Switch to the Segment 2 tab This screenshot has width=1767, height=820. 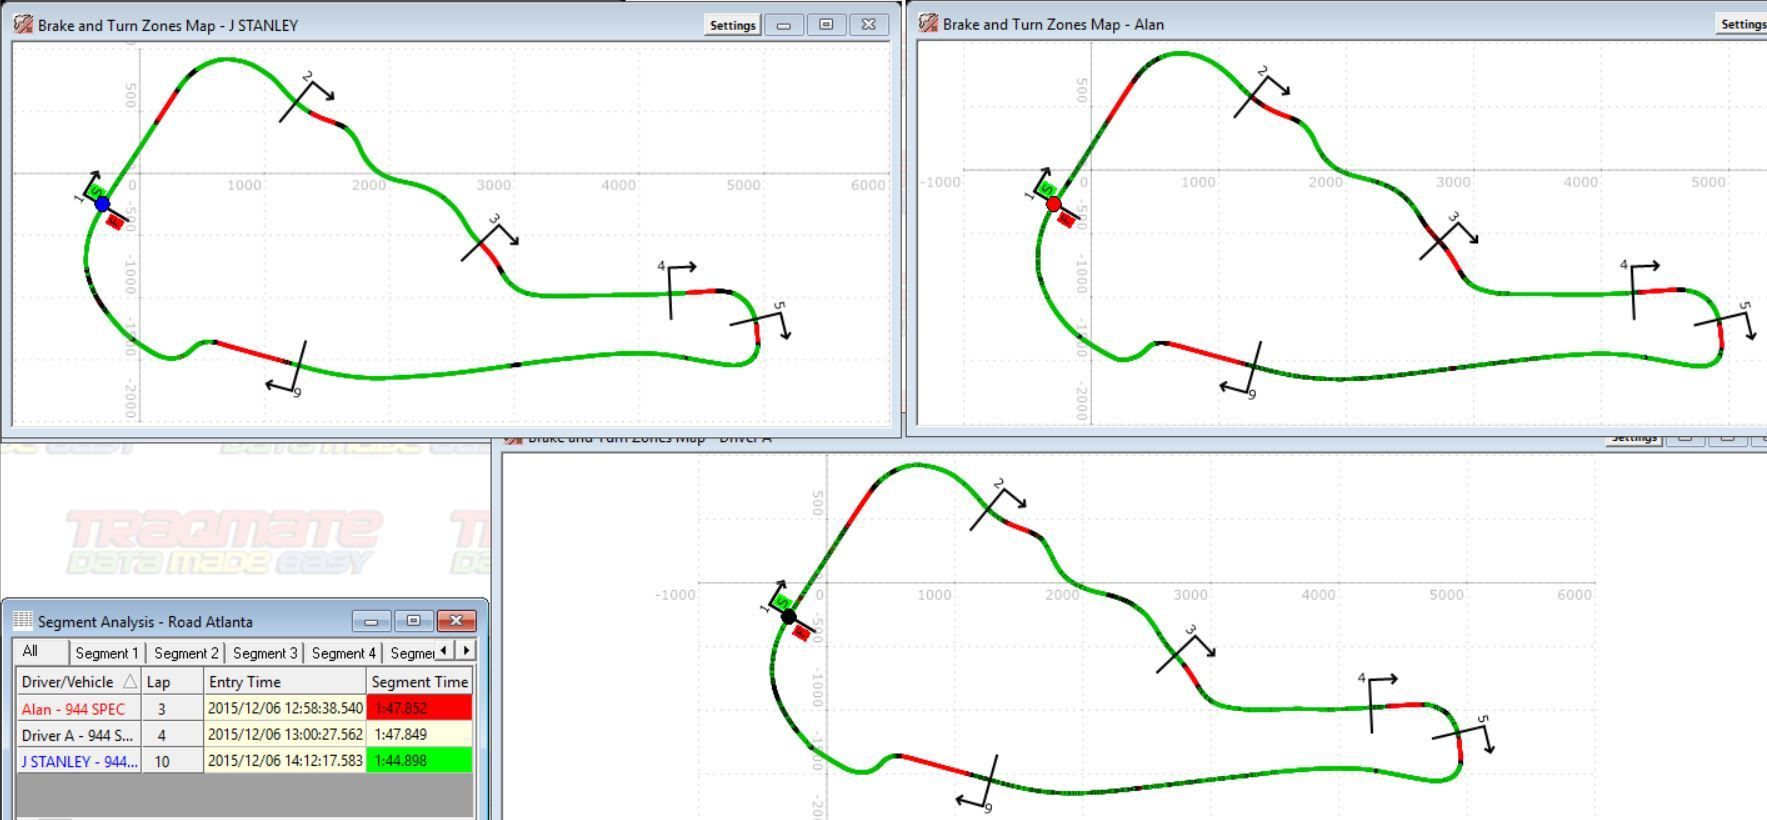(x=186, y=653)
